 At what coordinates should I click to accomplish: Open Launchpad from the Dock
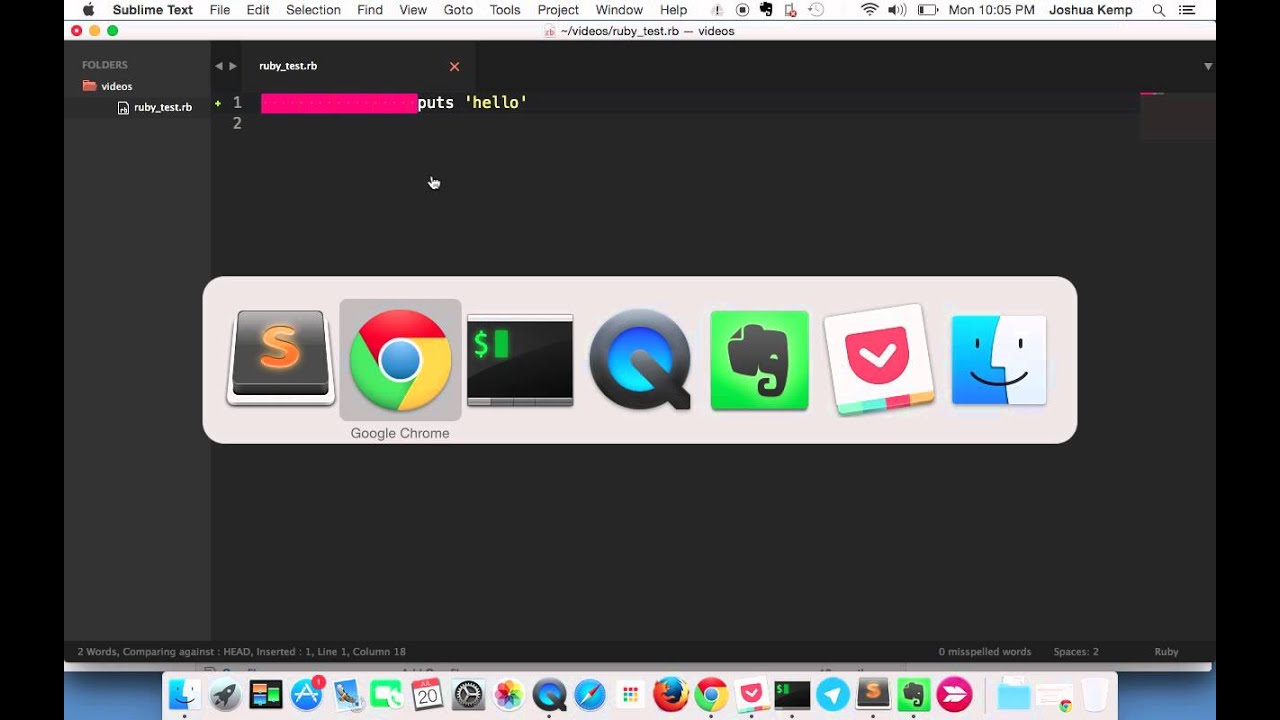click(225, 694)
